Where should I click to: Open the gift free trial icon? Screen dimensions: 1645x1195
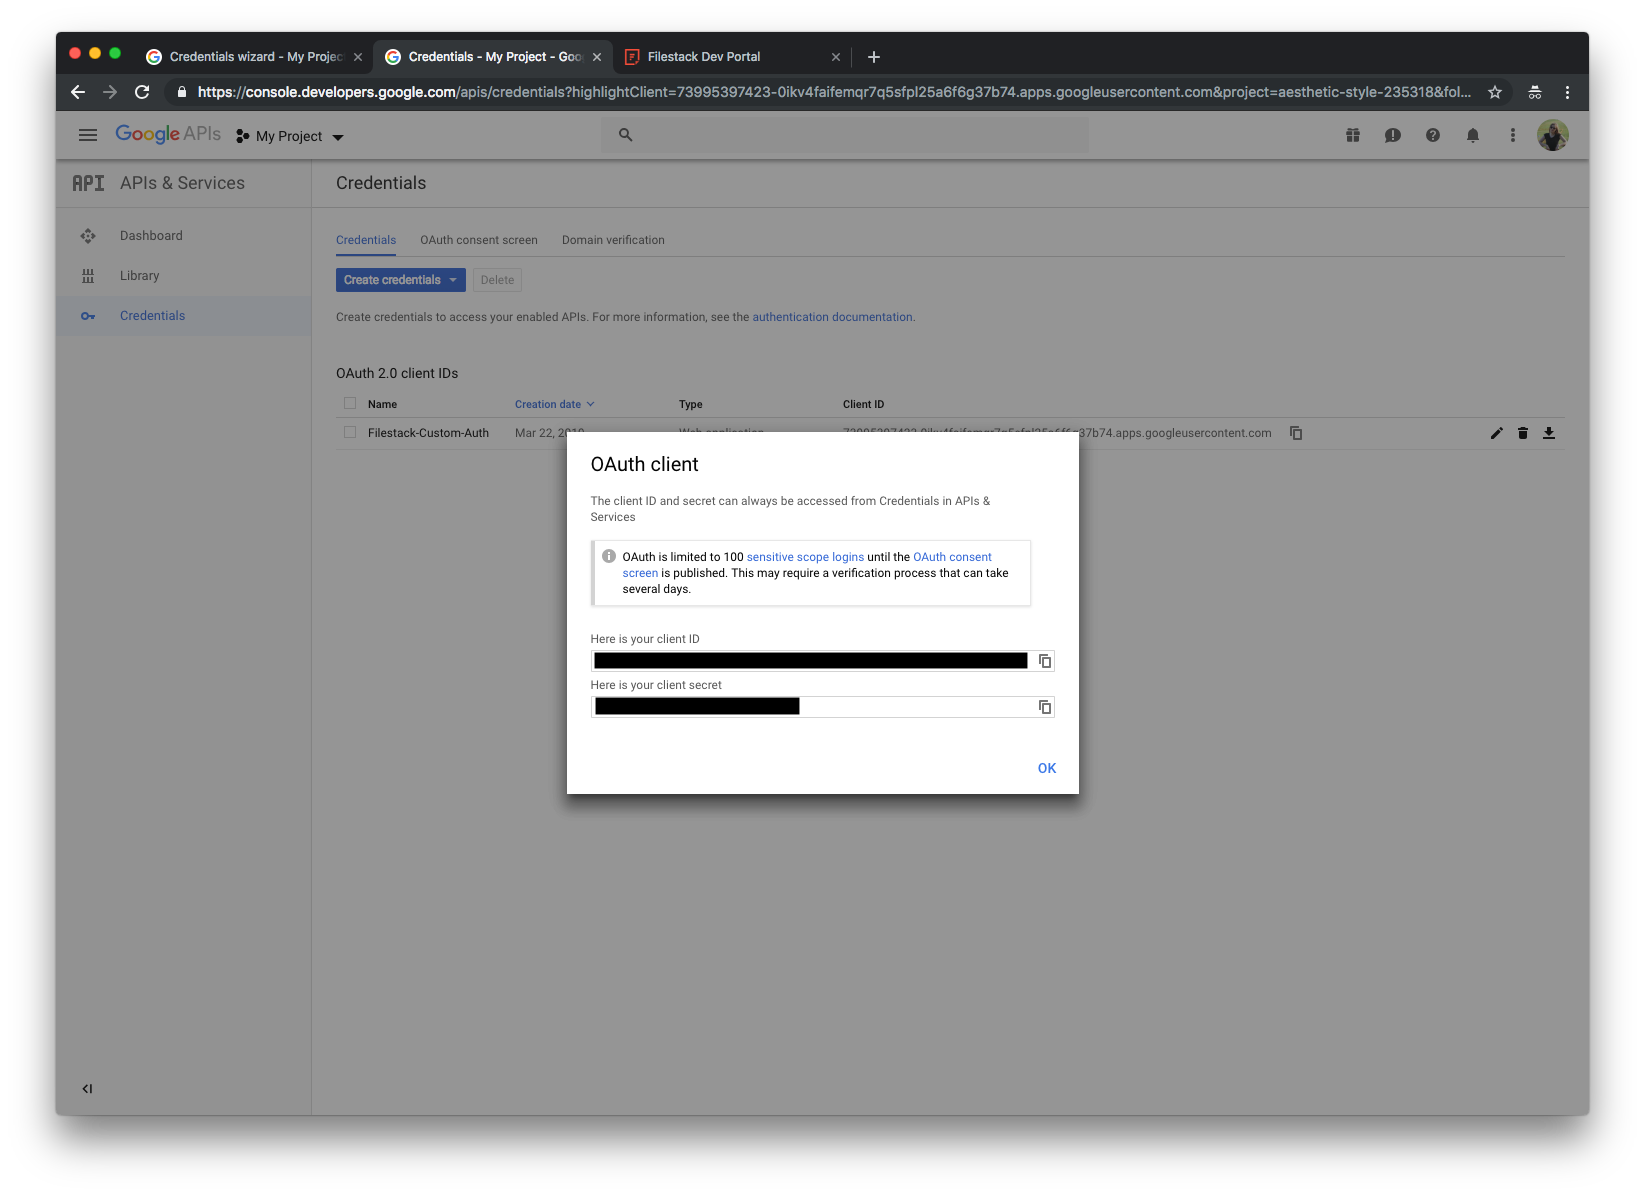tap(1353, 135)
